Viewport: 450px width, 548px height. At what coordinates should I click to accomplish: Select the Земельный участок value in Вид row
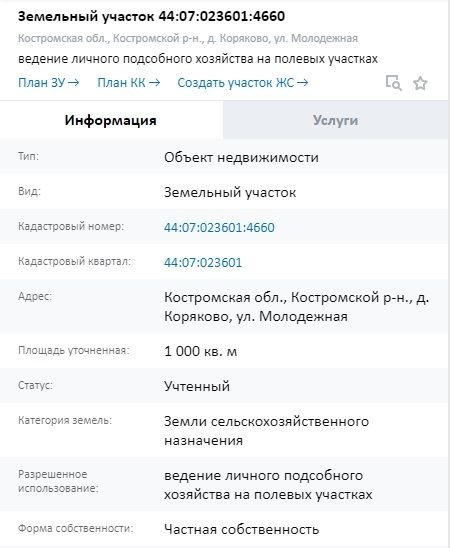click(230, 192)
